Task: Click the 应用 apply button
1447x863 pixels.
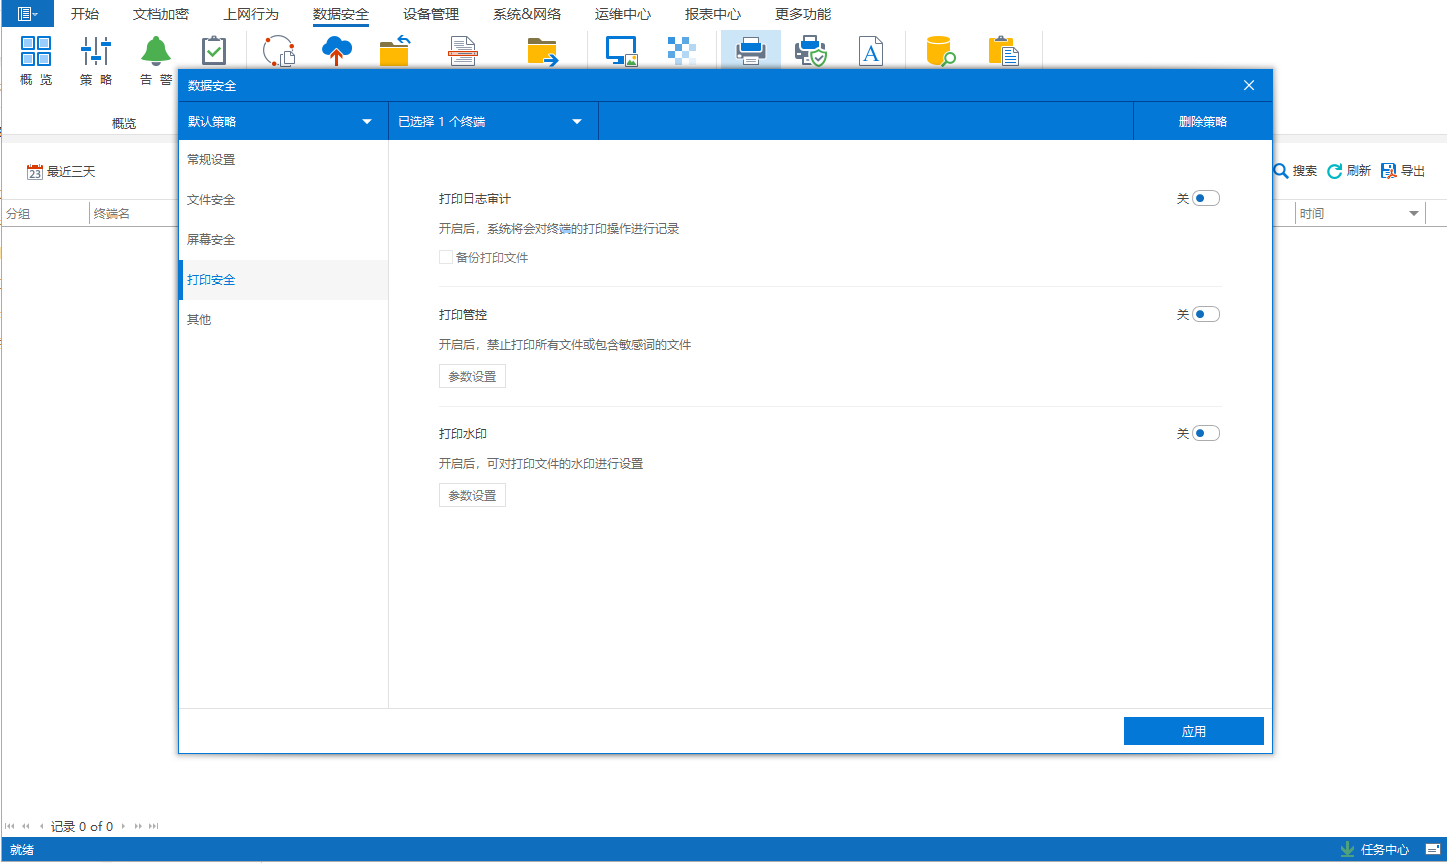Action: (1193, 732)
